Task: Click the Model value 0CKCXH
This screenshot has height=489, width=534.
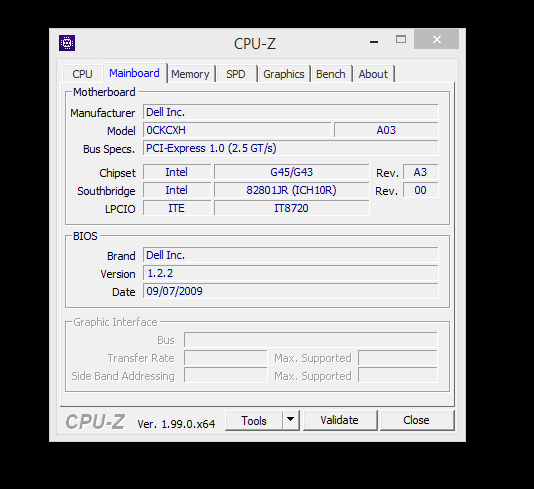Action: 237,130
